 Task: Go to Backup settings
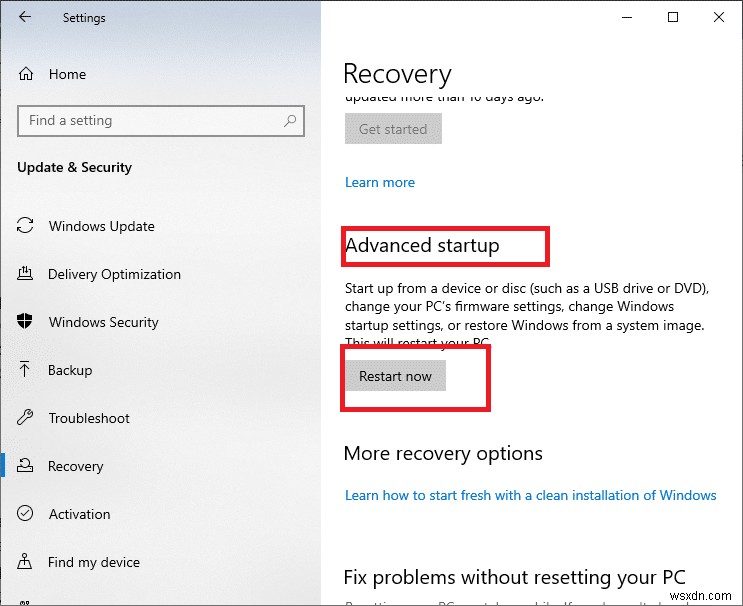click(70, 370)
